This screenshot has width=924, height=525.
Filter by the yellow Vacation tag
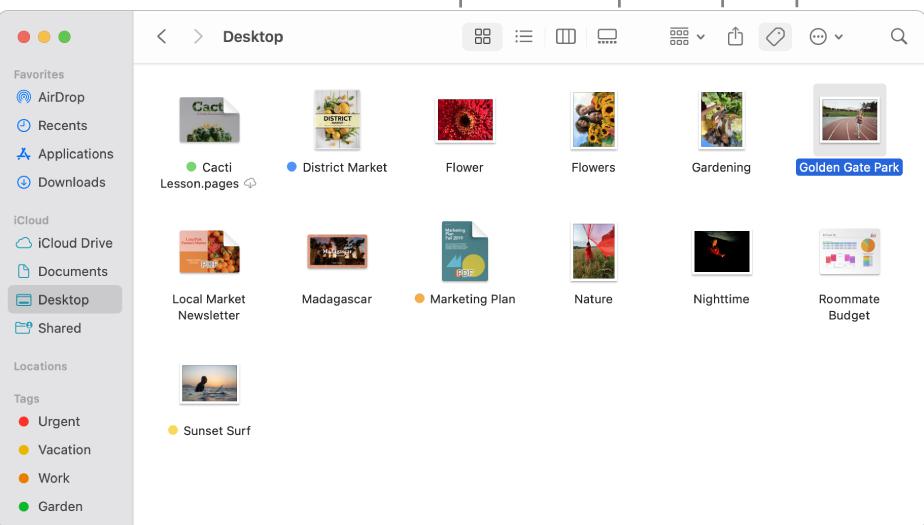[65, 450]
